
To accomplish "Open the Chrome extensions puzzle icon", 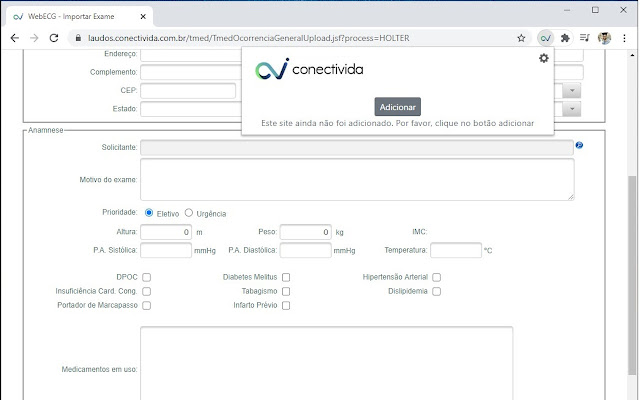I will click(x=565, y=38).
